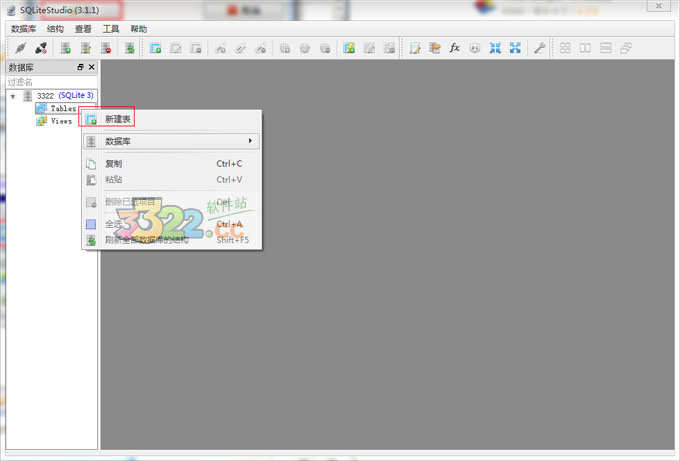680x461 pixels.
Task: Click the Delete table toolbar icon
Action: 196,48
